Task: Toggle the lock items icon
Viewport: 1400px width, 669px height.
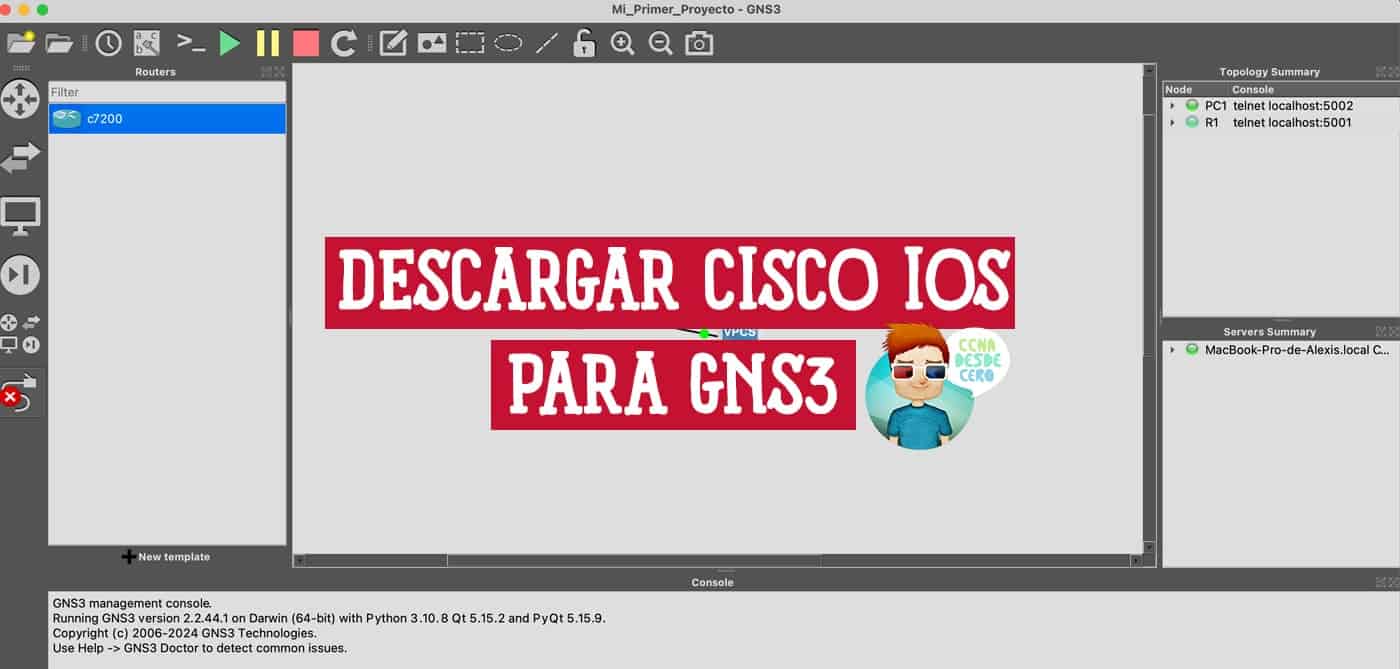Action: (583, 44)
